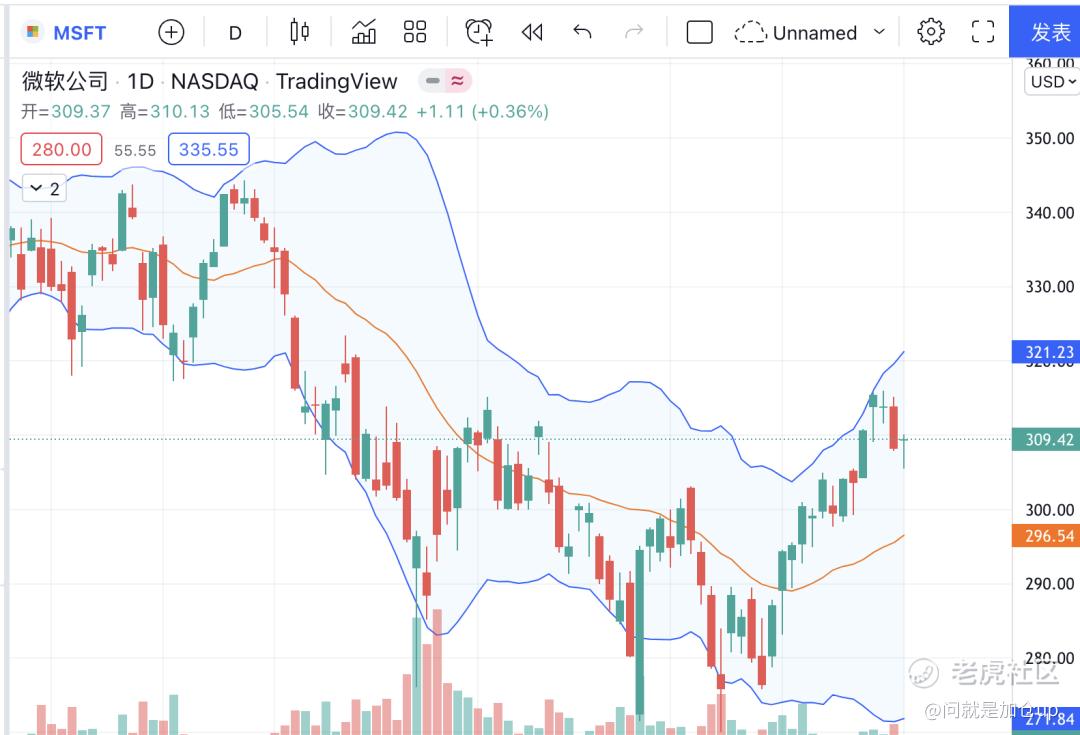
Task: Enter fullscreen mode on the chart
Action: click(983, 32)
